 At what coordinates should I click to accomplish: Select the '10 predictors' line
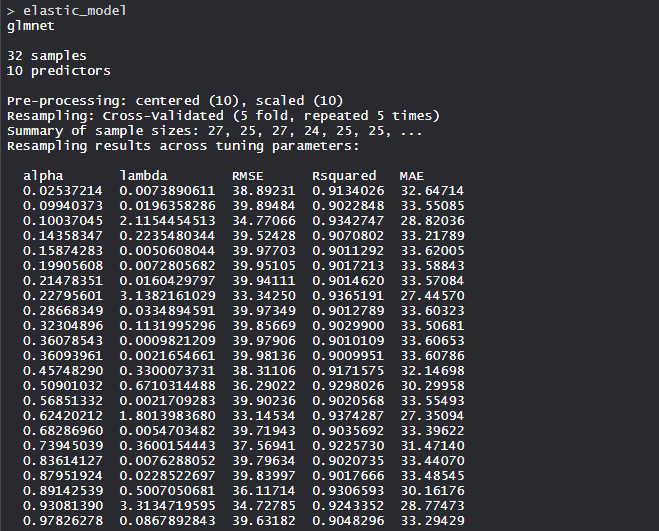click(x=58, y=71)
